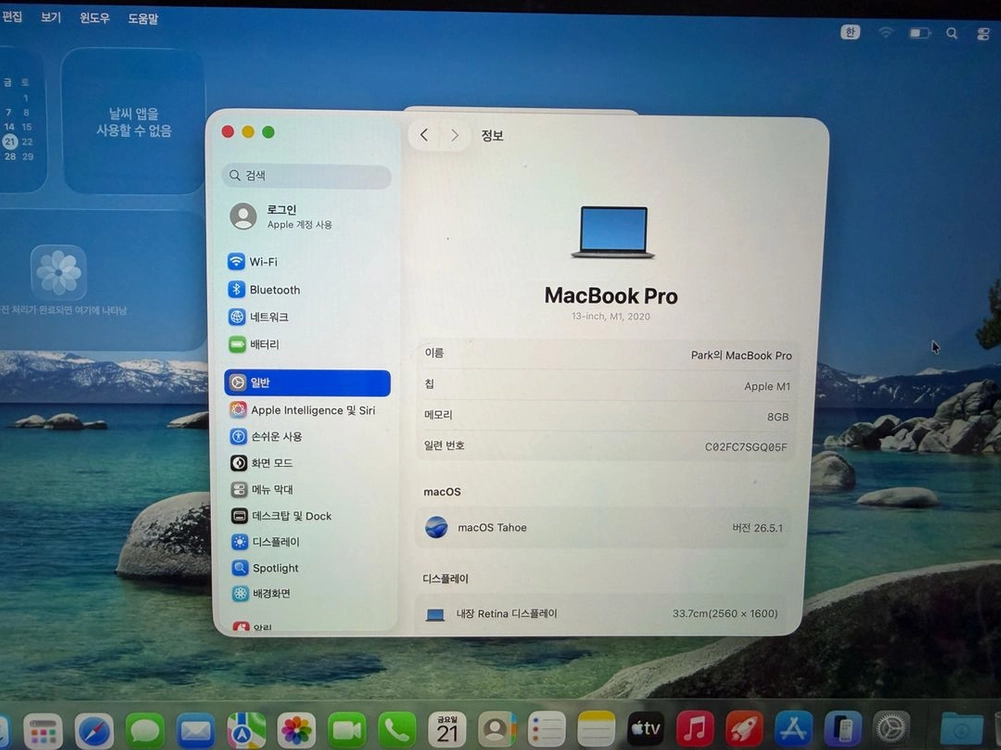Open Reminders from the Dock
Screen dimensions: 1001x750
click(547, 729)
